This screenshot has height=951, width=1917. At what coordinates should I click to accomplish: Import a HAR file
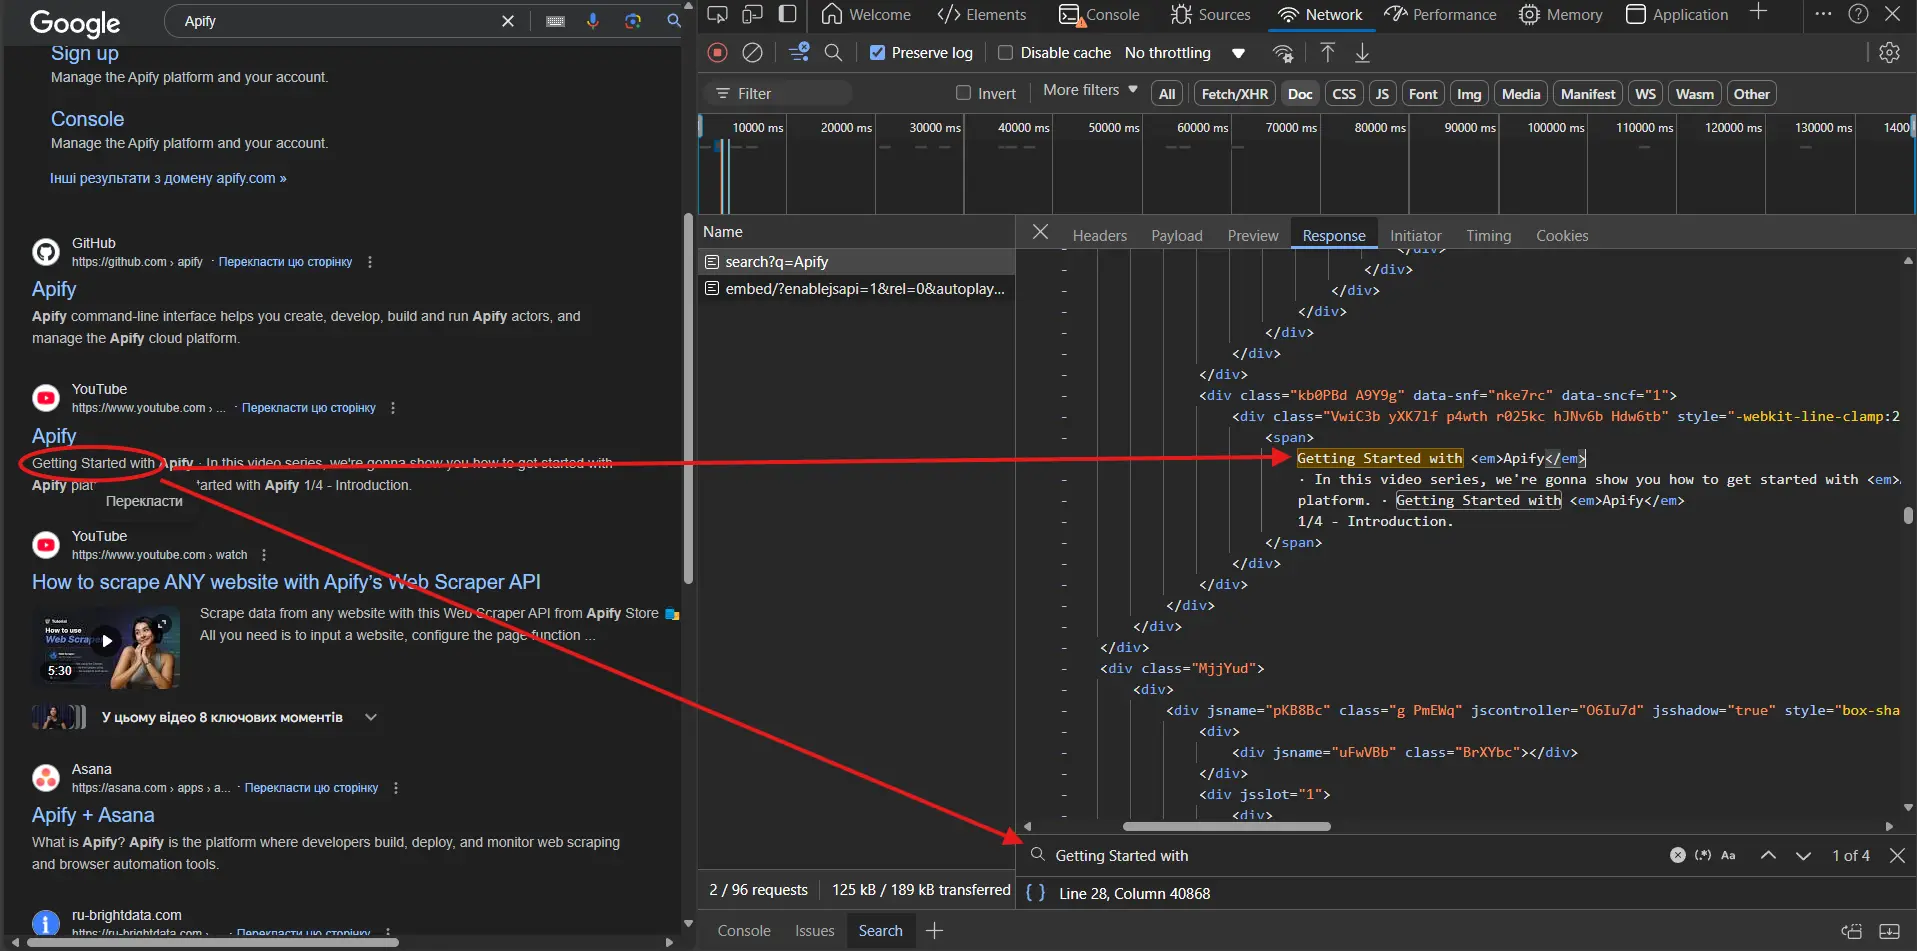click(x=1327, y=53)
